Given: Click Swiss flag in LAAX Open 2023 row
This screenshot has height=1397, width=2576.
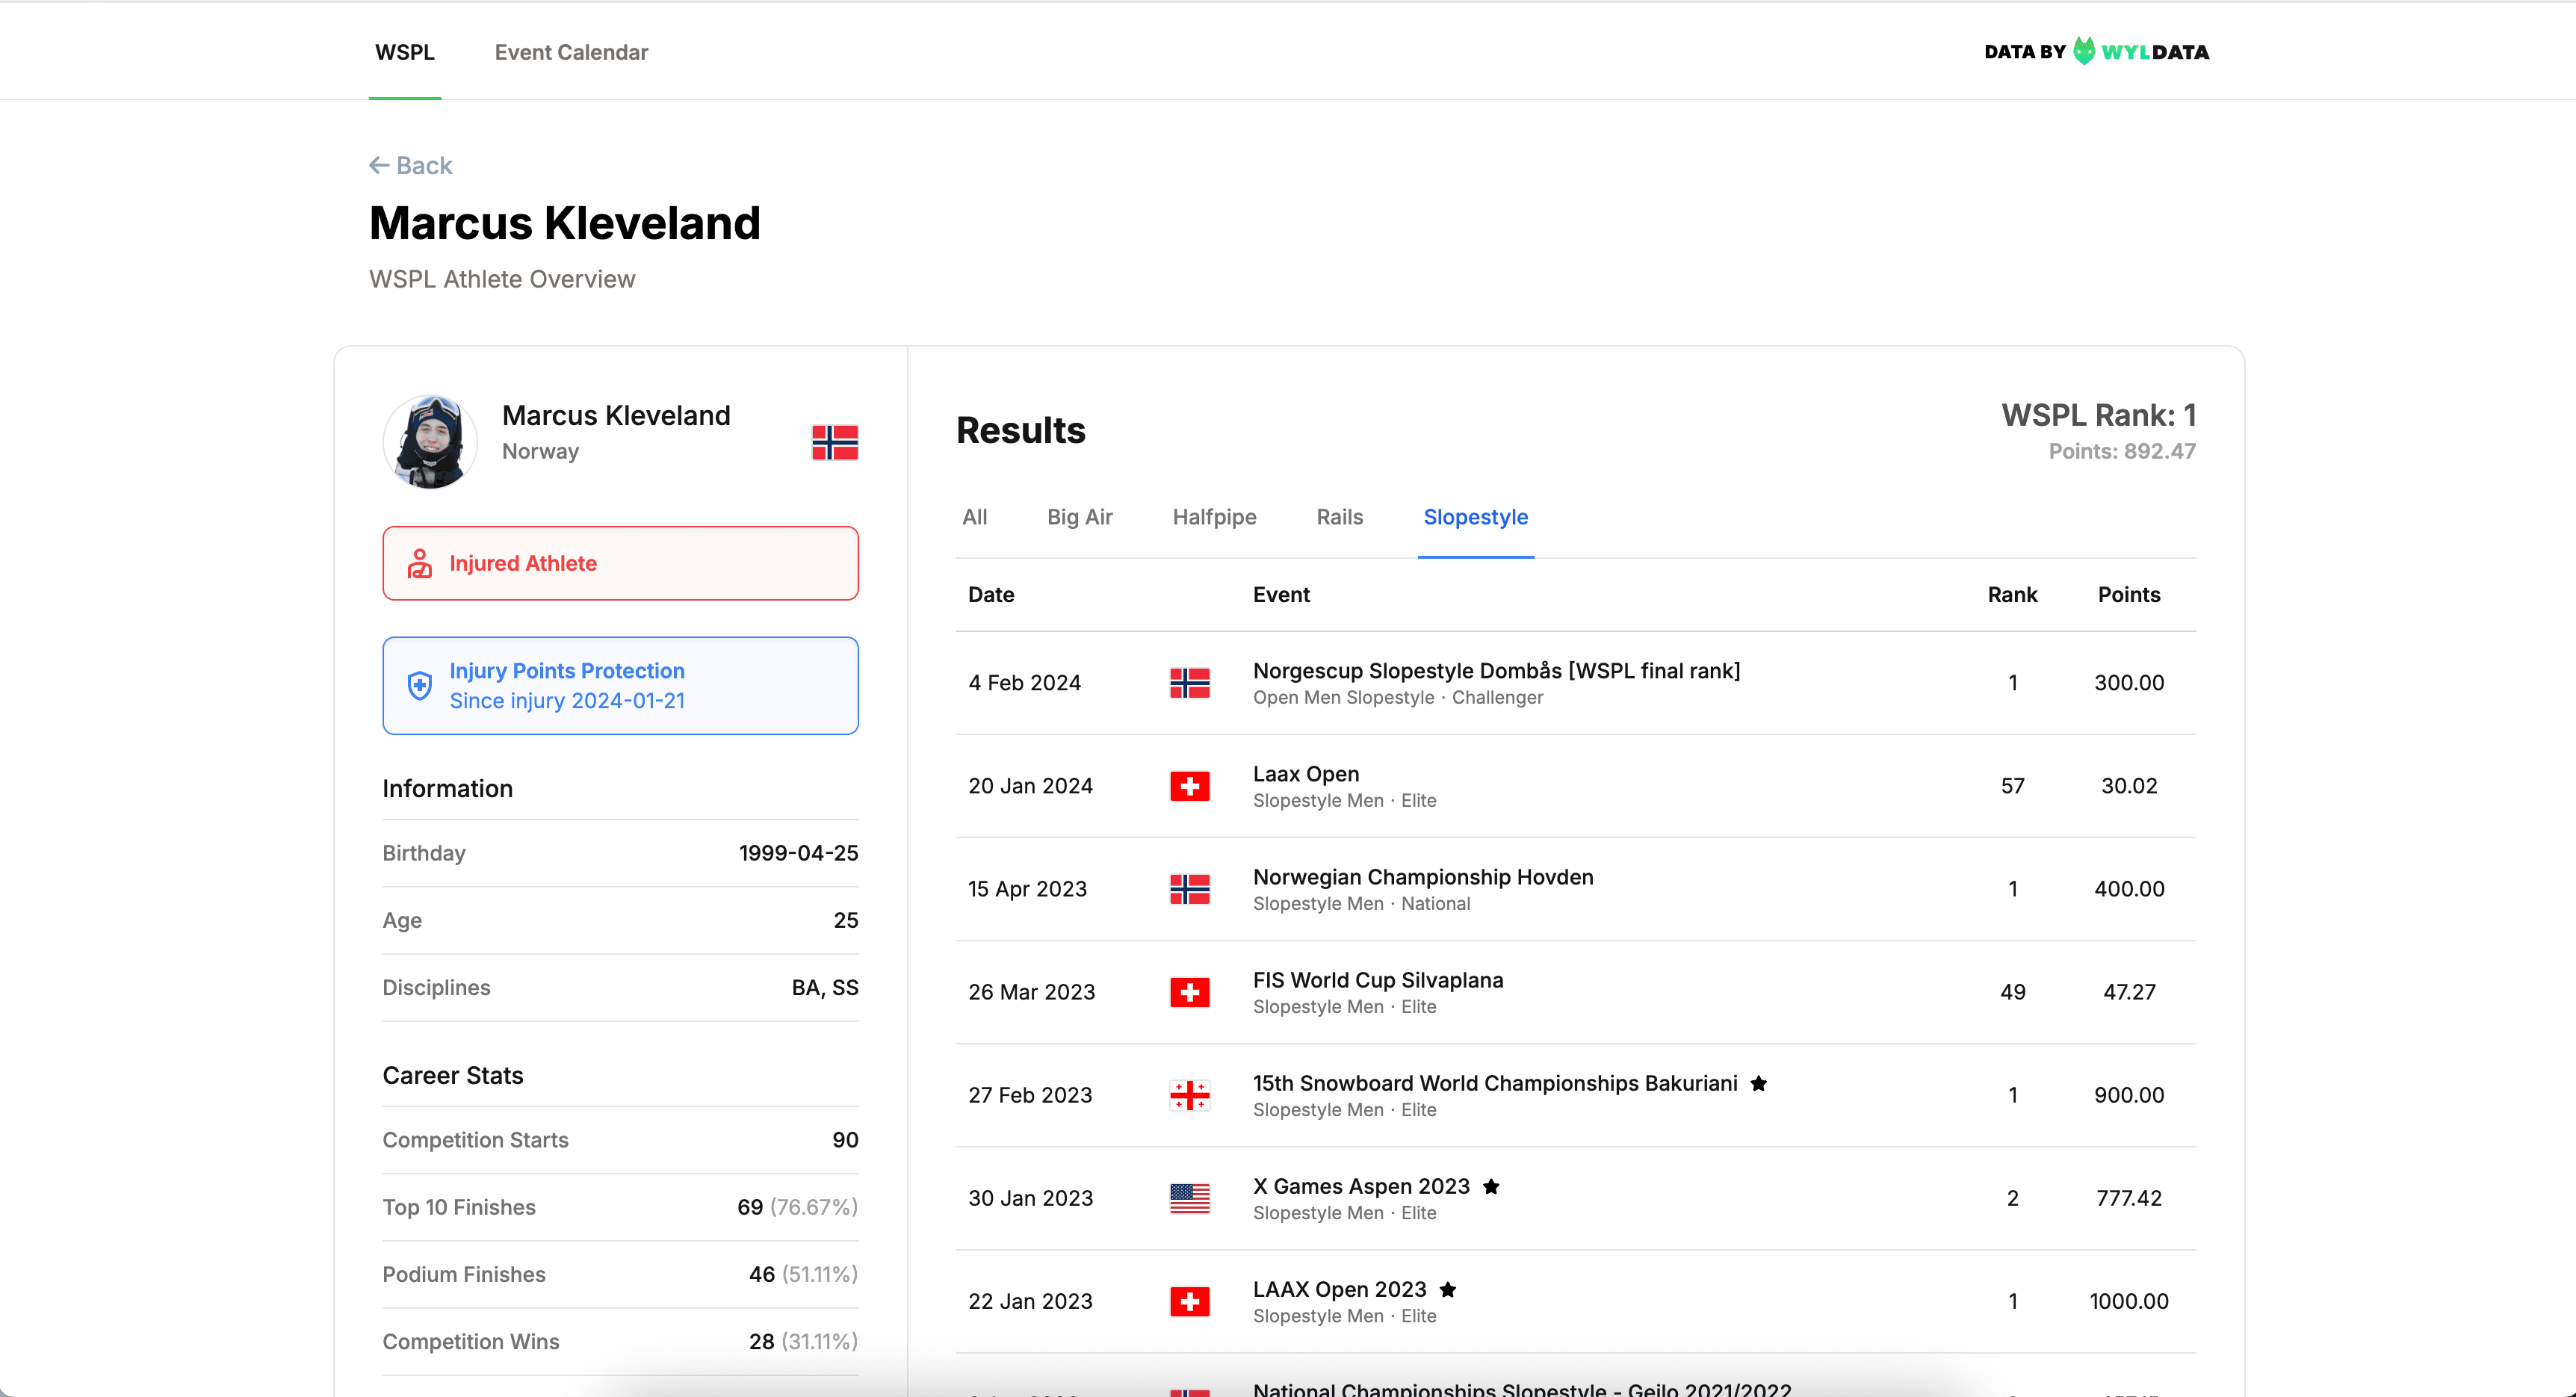Looking at the screenshot, I should [1189, 1301].
